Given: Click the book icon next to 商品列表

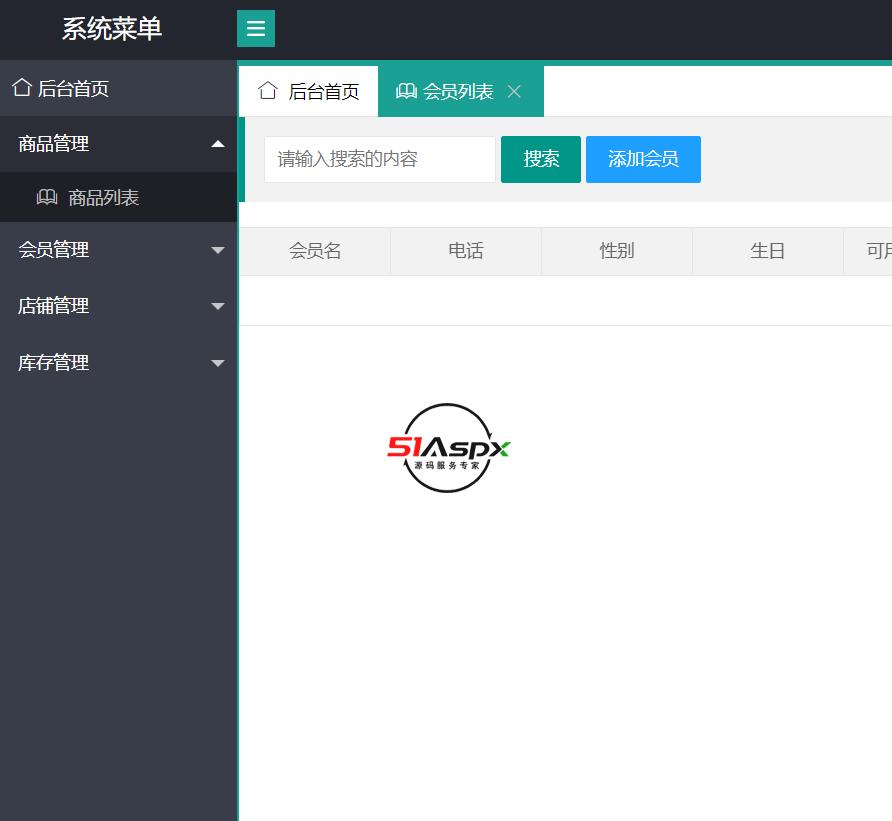Looking at the screenshot, I should (x=47, y=197).
